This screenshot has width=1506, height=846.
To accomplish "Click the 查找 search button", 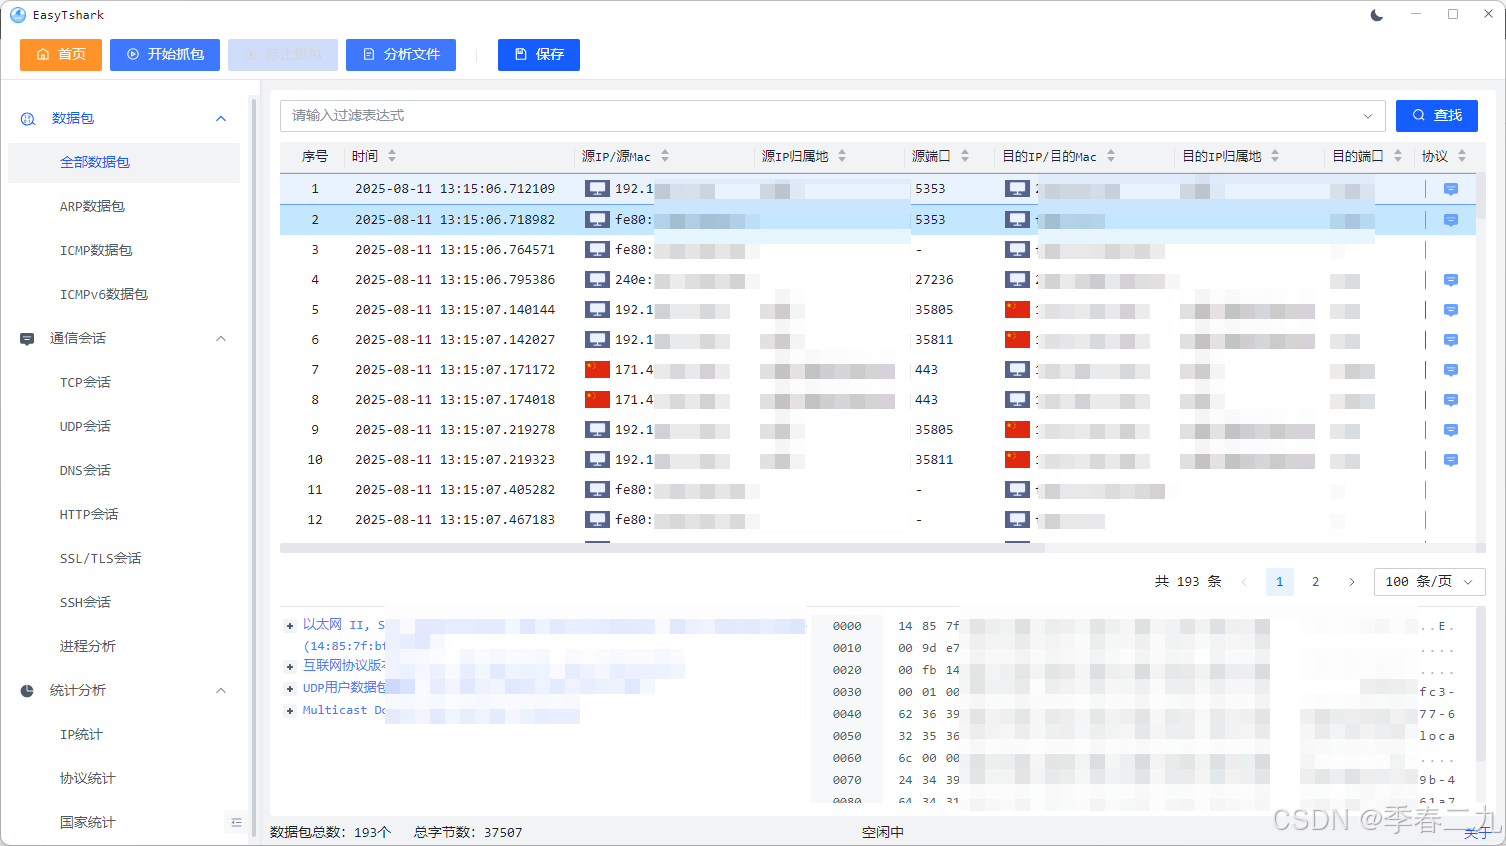I will 1437,115.
